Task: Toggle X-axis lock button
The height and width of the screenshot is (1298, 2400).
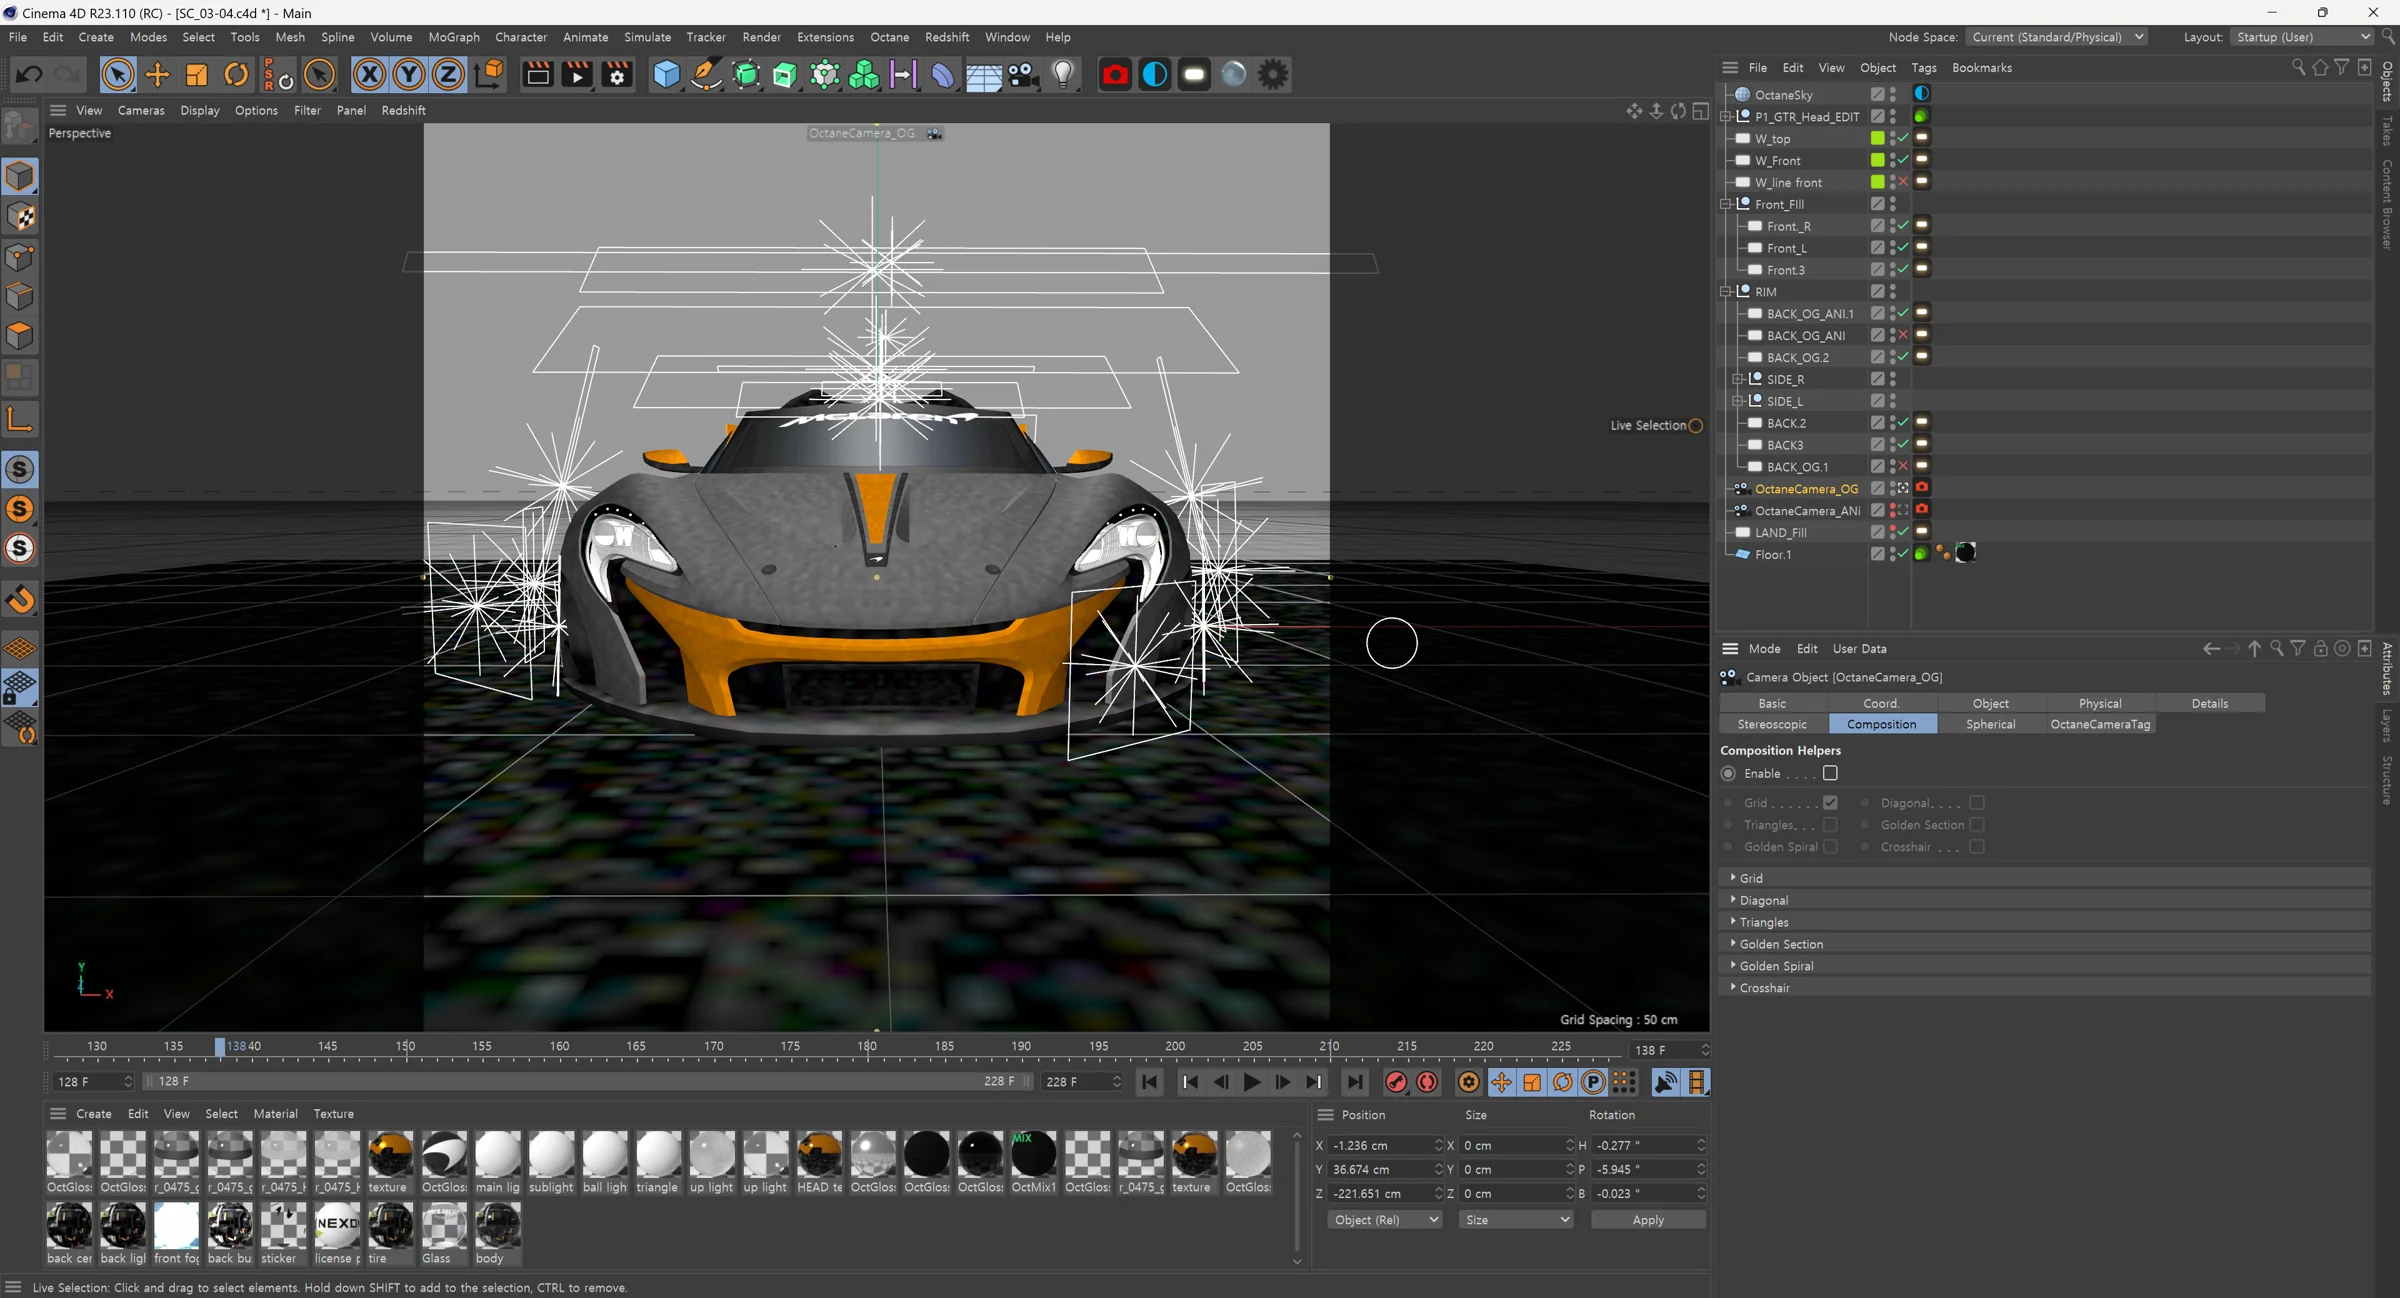Action: click(x=369, y=75)
